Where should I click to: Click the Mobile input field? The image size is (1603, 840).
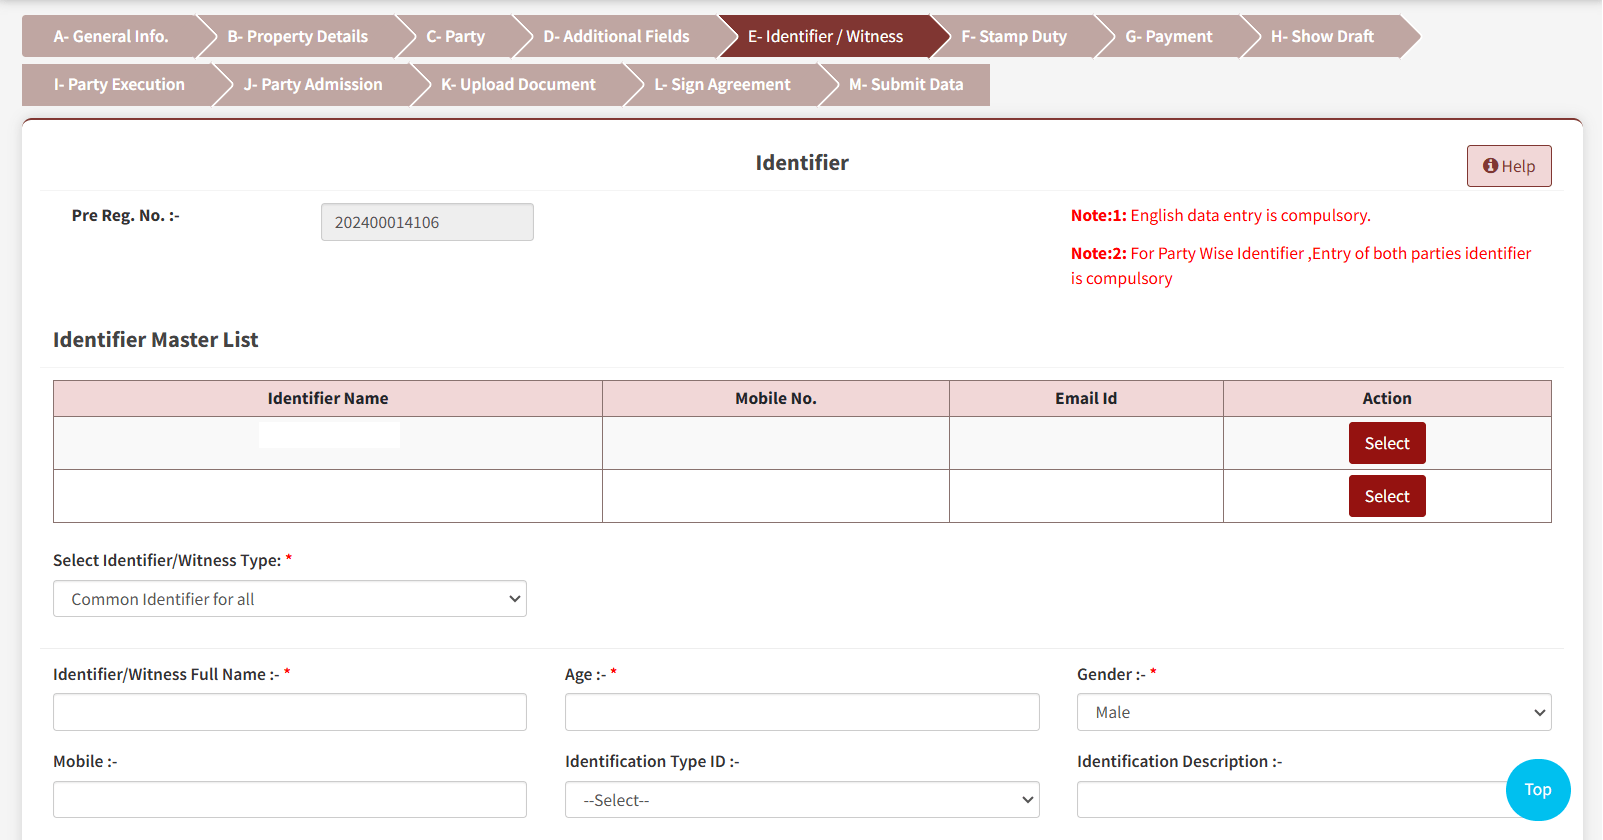click(x=290, y=800)
